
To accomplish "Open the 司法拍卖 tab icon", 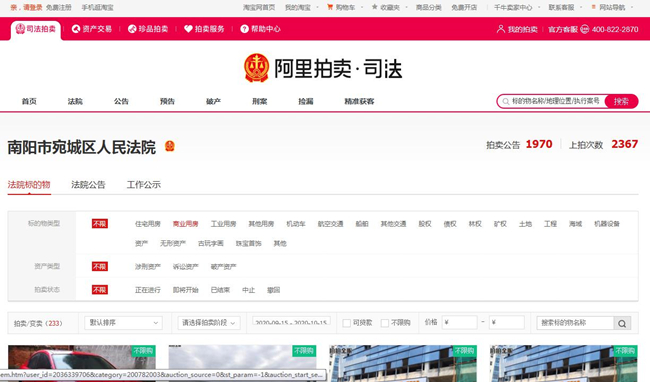I will [20, 29].
